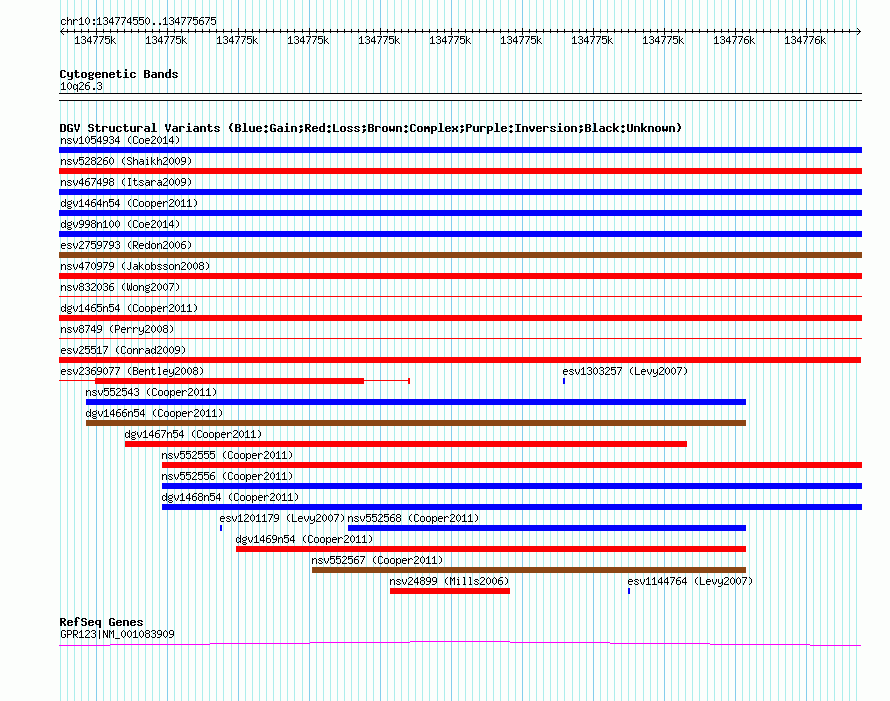Select dgv1468n54 (Cooper2011) label
This screenshot has width=890, height=701.
230,497
